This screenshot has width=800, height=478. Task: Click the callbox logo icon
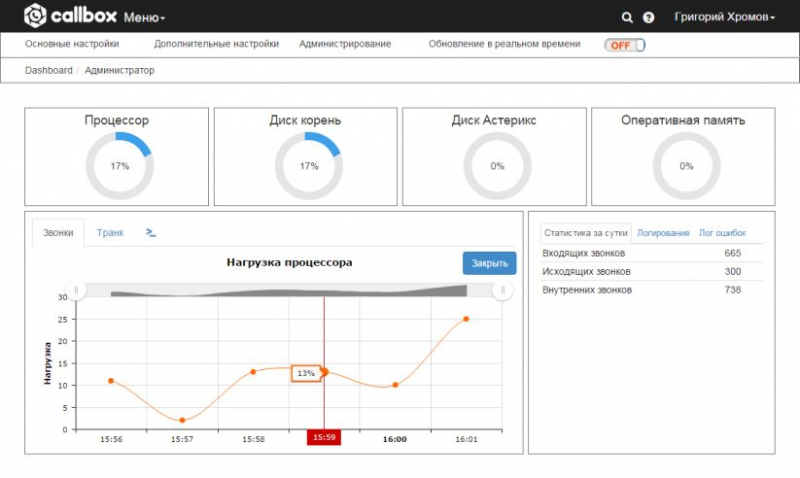coord(35,16)
